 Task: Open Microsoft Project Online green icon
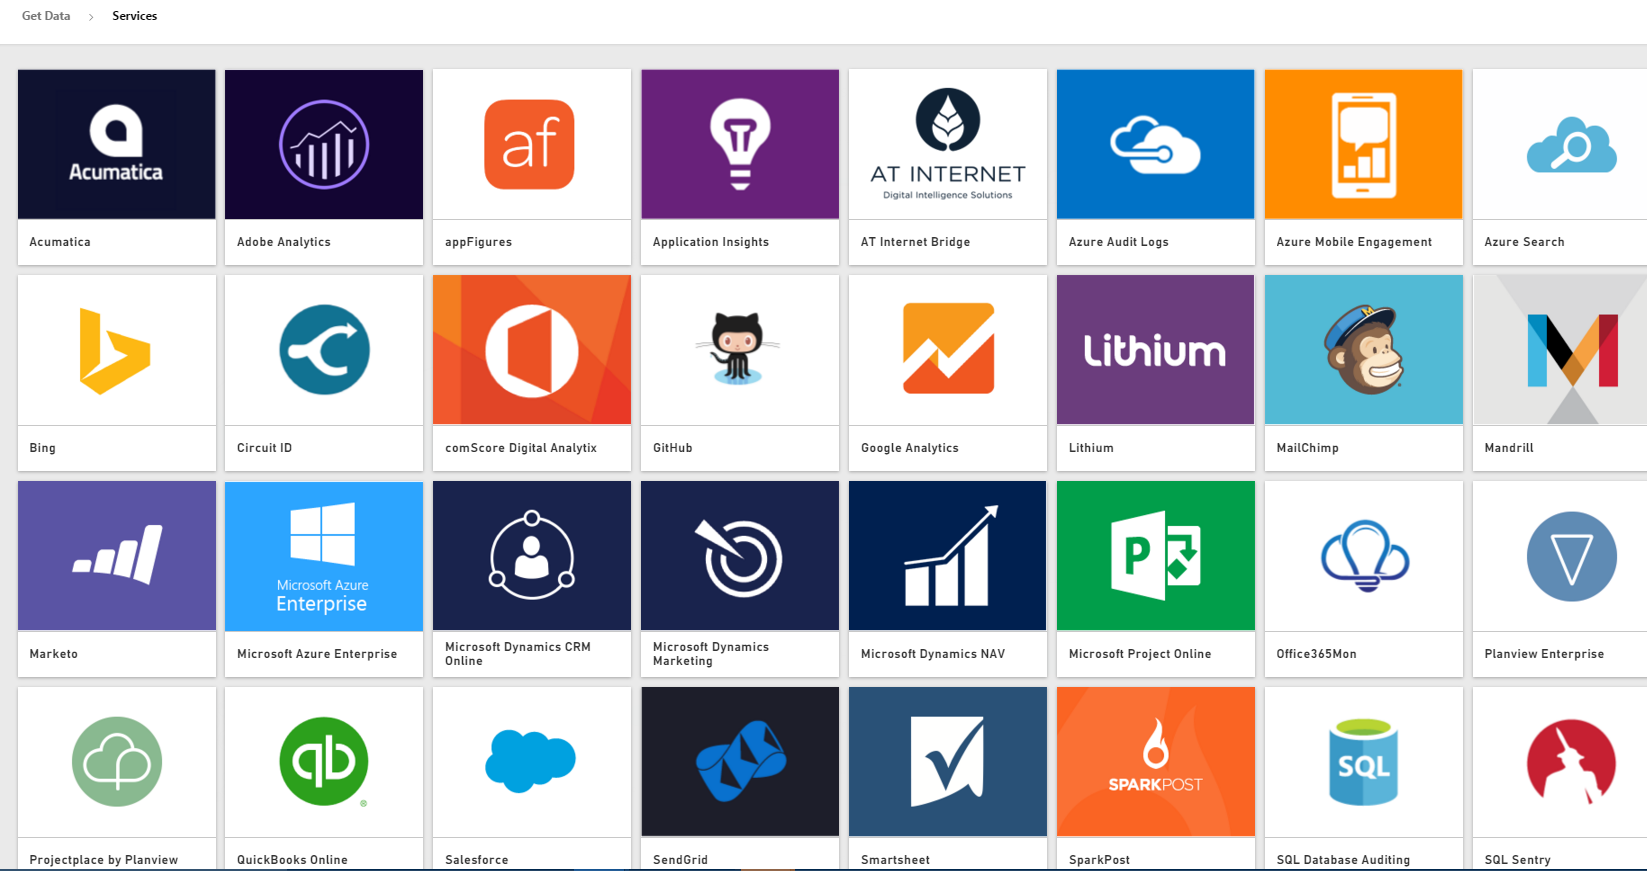pos(1155,555)
